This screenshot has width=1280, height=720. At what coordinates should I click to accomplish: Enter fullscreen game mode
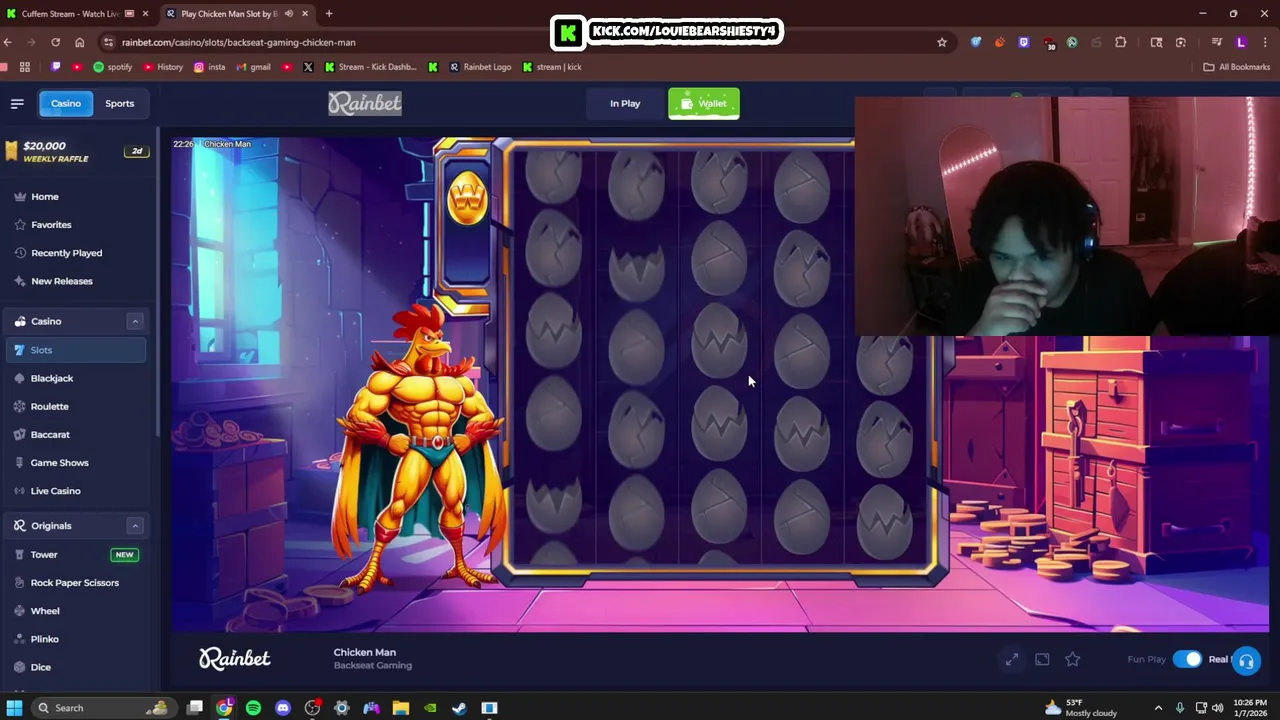pos(1012,659)
